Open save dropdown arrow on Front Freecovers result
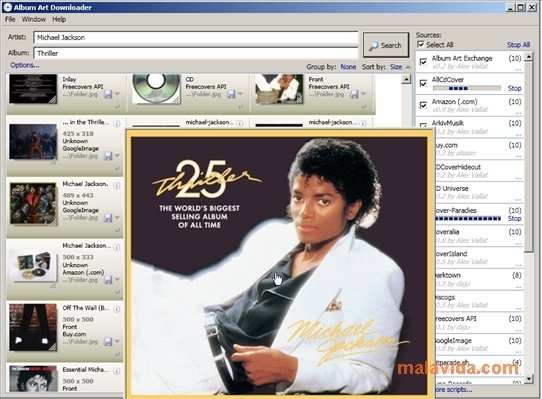This screenshot has height=399, width=542. tap(363, 94)
